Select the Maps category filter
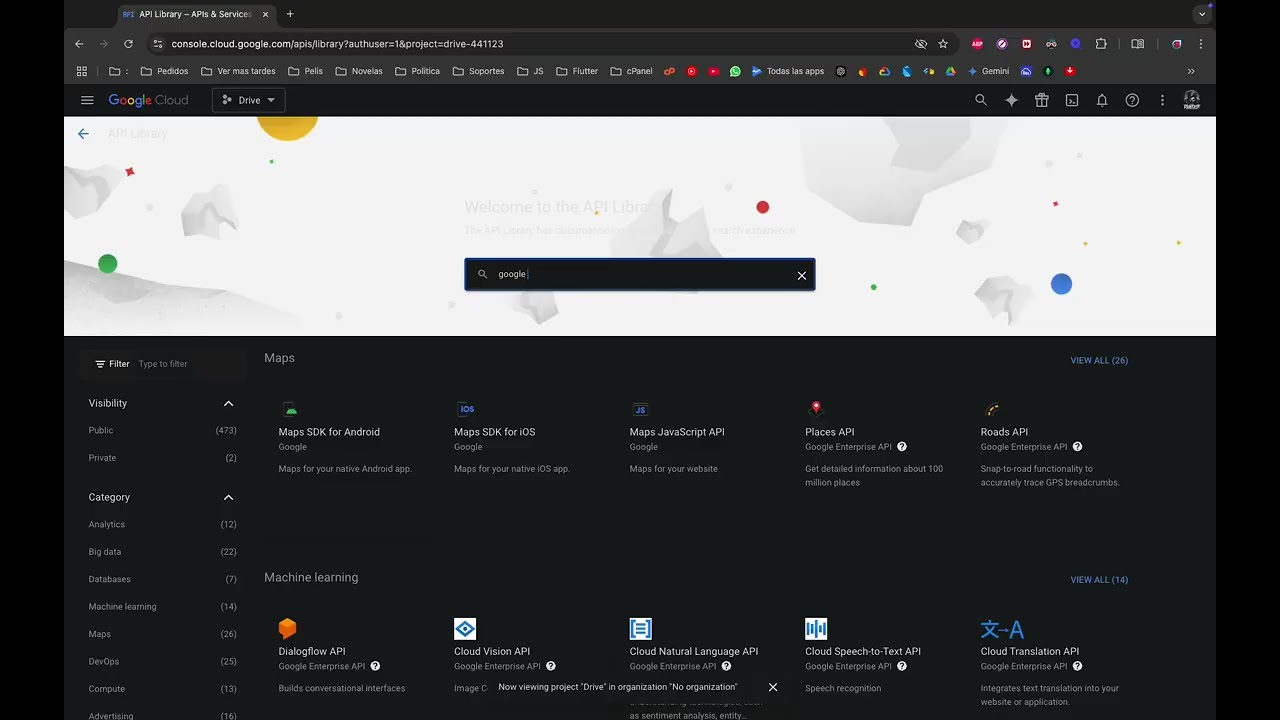 coord(100,634)
